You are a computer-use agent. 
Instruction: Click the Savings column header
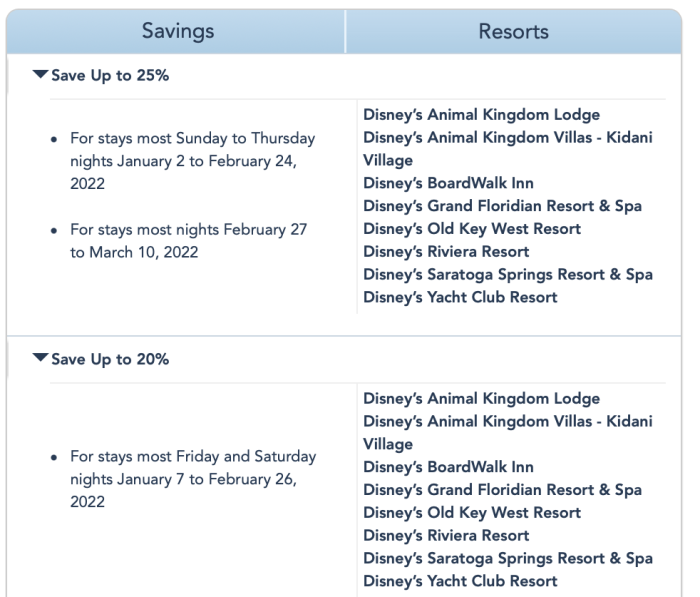(177, 32)
